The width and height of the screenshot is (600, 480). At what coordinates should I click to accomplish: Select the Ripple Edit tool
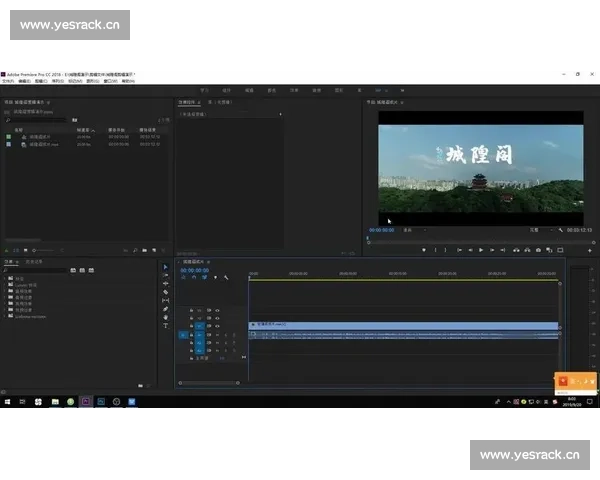pyautogui.click(x=165, y=284)
